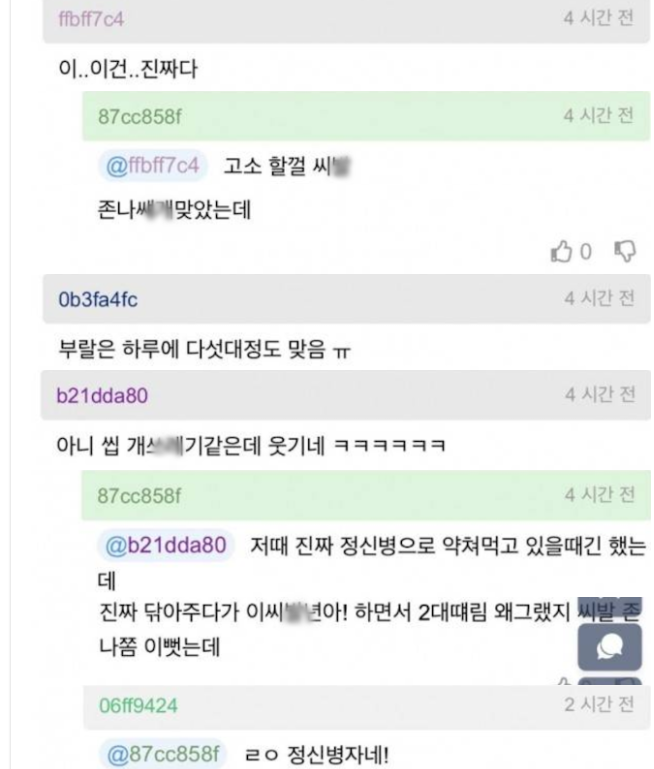Click the '2 시간 전' timestamp on 06ff9424
Screen dimensions: 654x769
pyautogui.click(x=600, y=704)
